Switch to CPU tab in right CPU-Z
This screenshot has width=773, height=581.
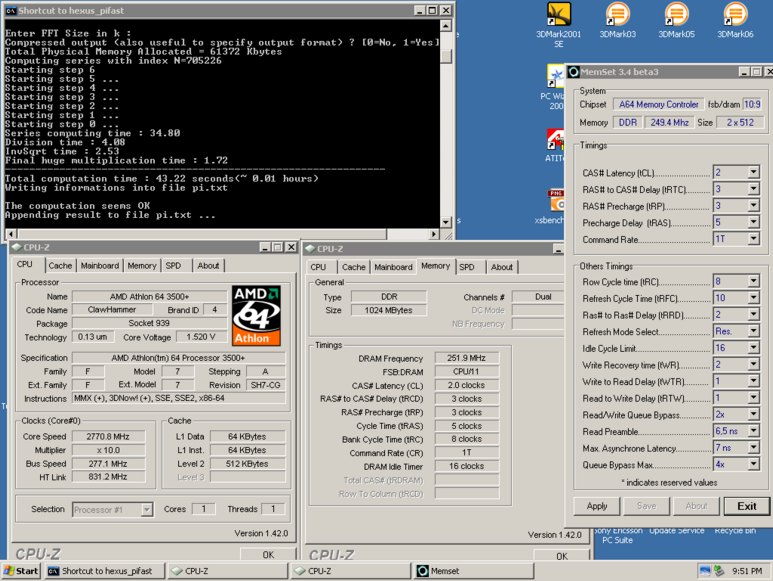318,267
